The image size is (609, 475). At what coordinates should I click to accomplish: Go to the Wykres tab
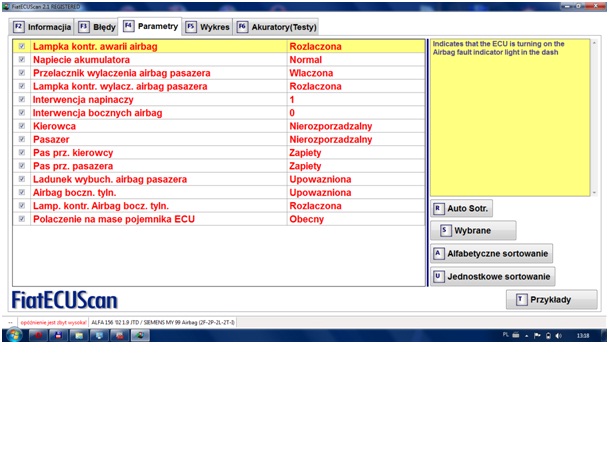pyautogui.click(x=207, y=27)
